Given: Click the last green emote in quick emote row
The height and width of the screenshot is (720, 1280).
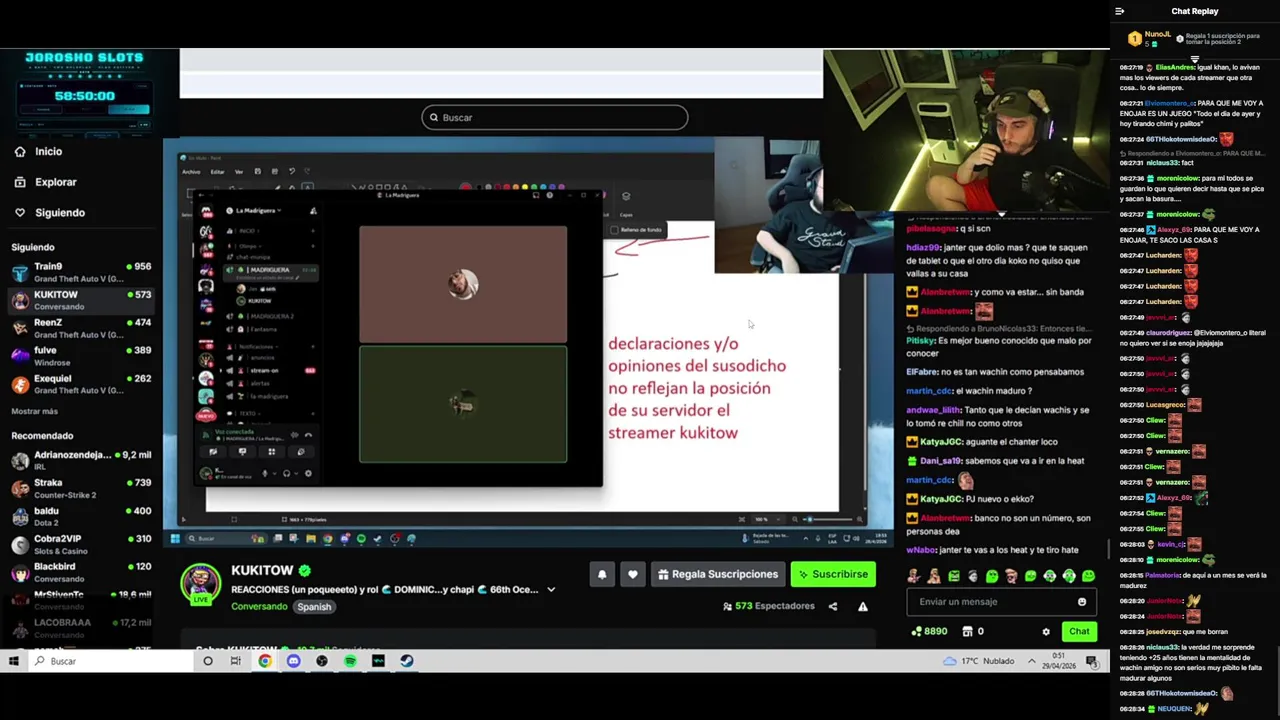Looking at the screenshot, I should [x=1088, y=576].
